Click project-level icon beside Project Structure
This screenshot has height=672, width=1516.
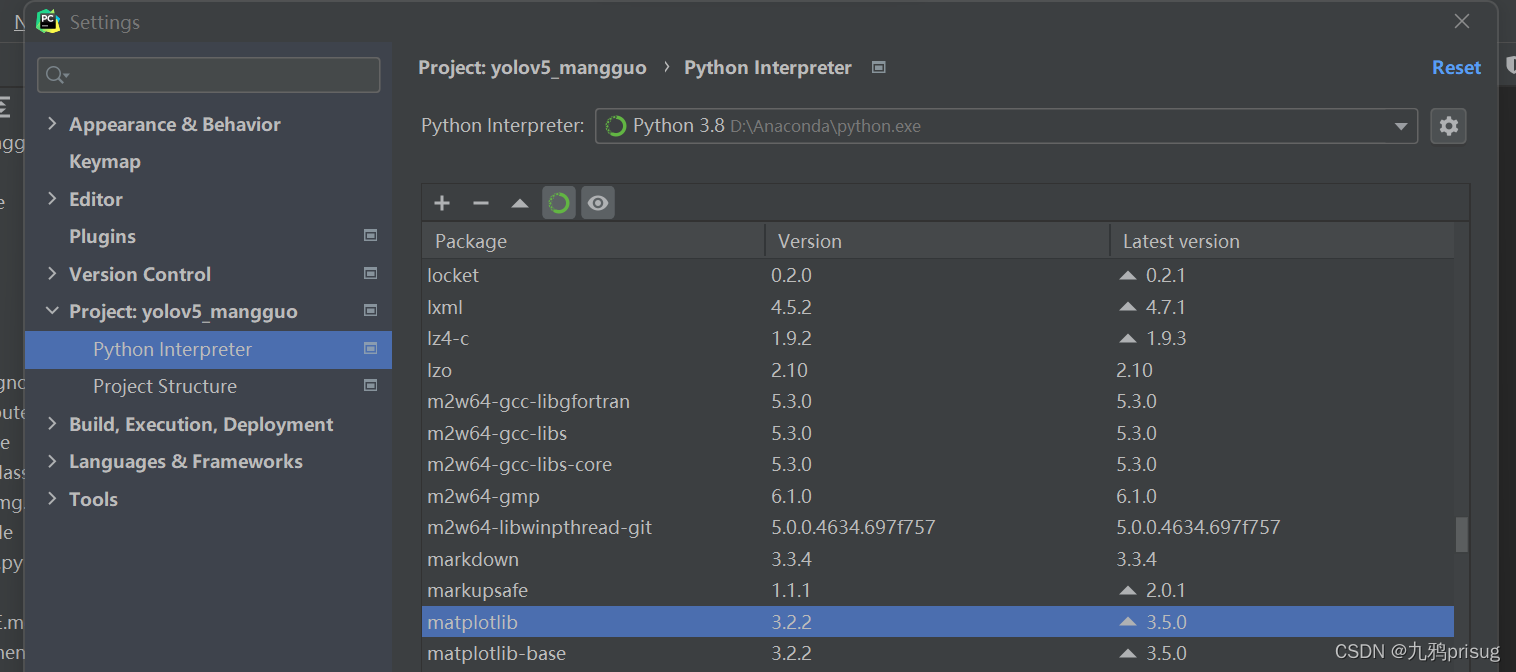pos(370,386)
